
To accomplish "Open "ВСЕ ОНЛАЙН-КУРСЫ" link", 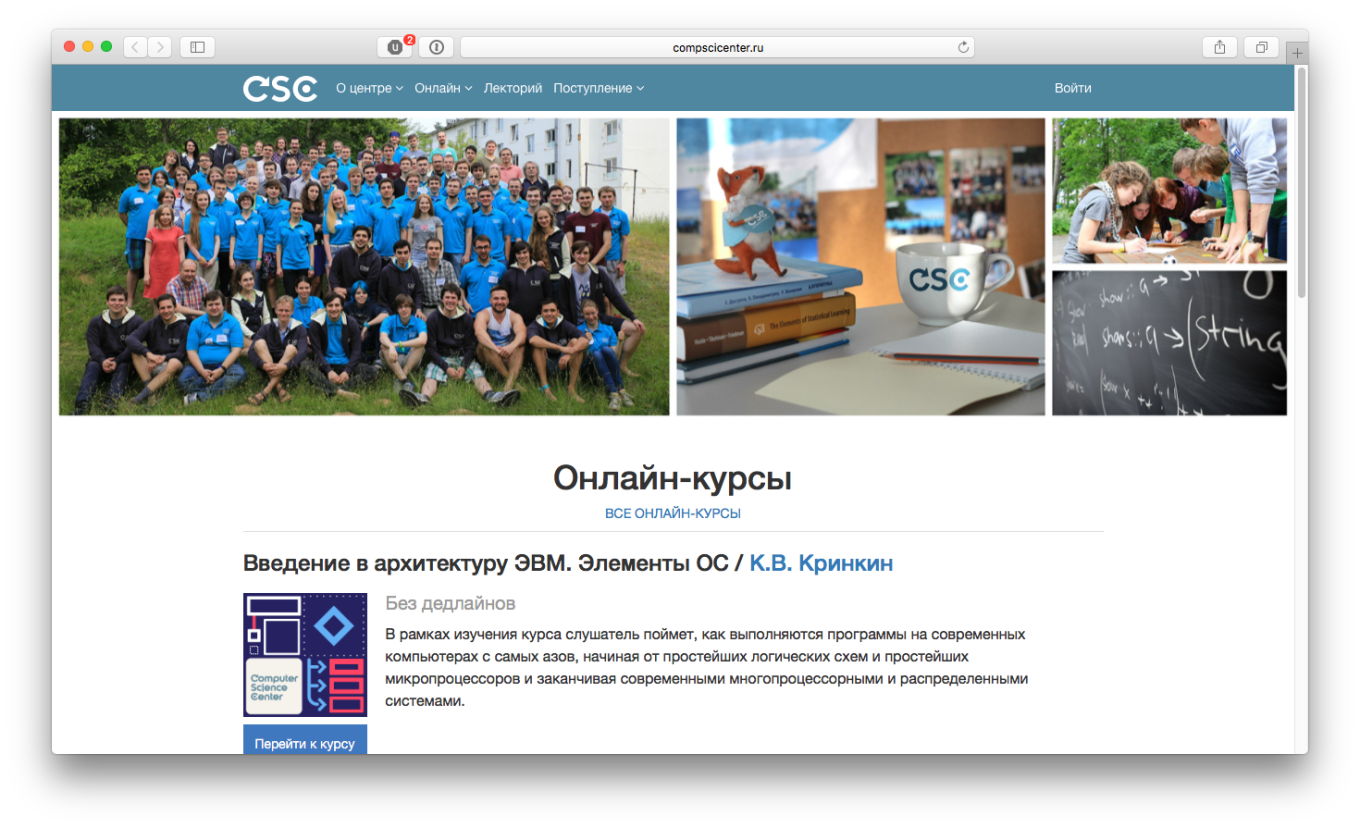I will coord(672,513).
